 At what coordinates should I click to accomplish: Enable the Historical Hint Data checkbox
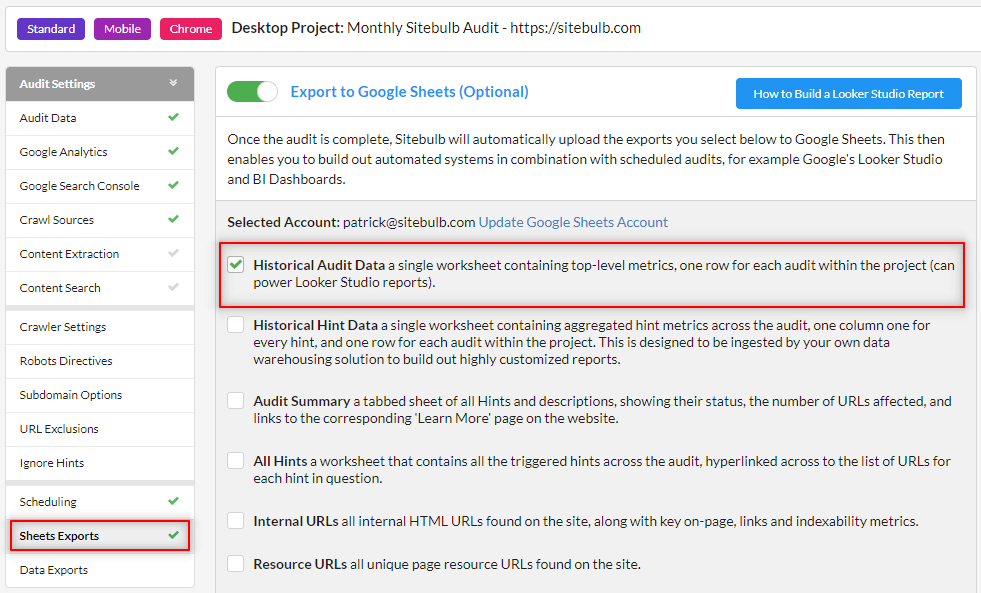pos(236,325)
